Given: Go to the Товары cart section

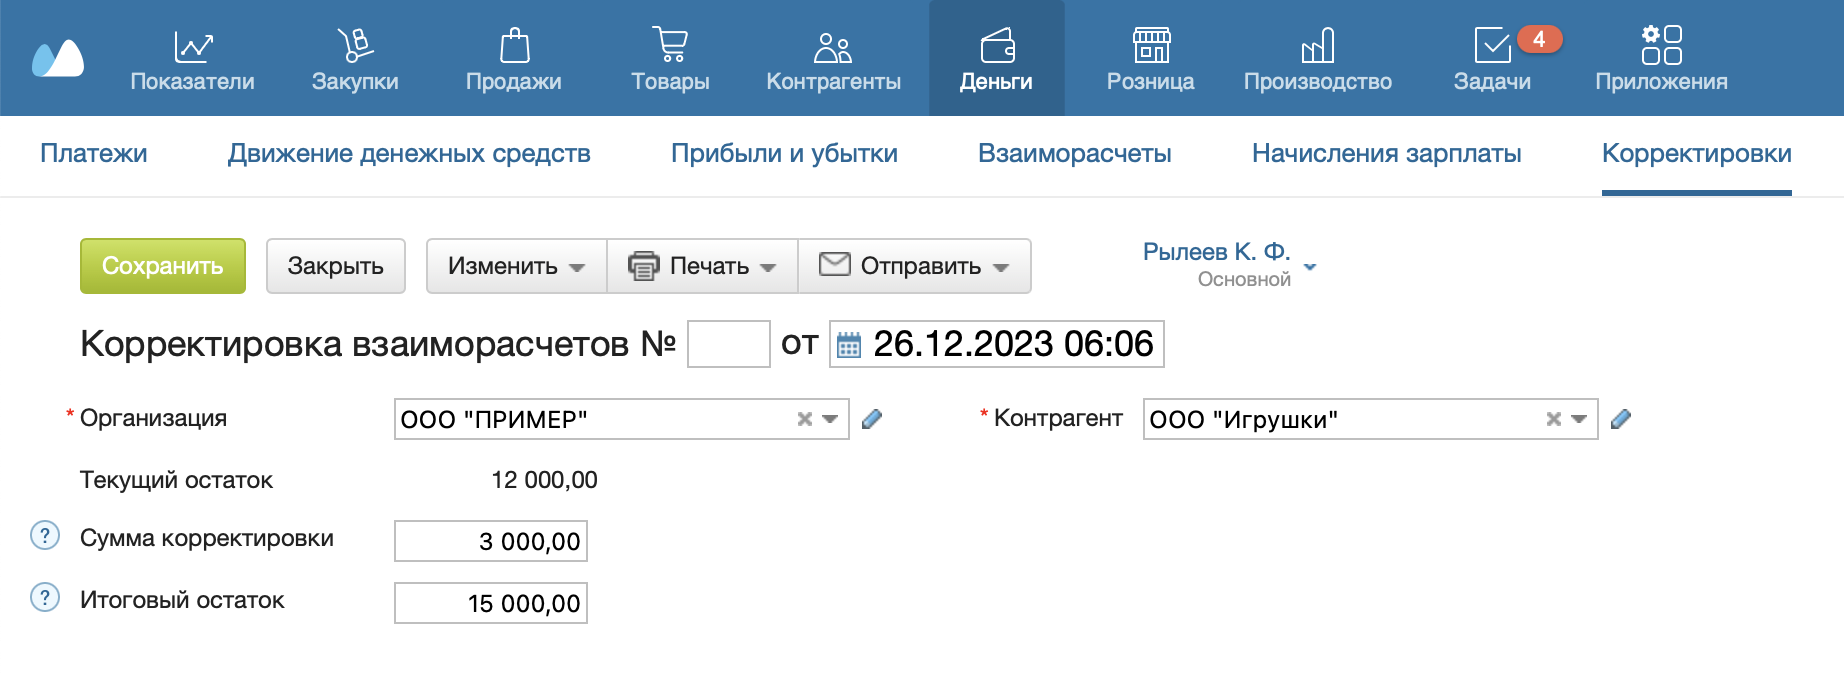Looking at the screenshot, I should (x=670, y=60).
